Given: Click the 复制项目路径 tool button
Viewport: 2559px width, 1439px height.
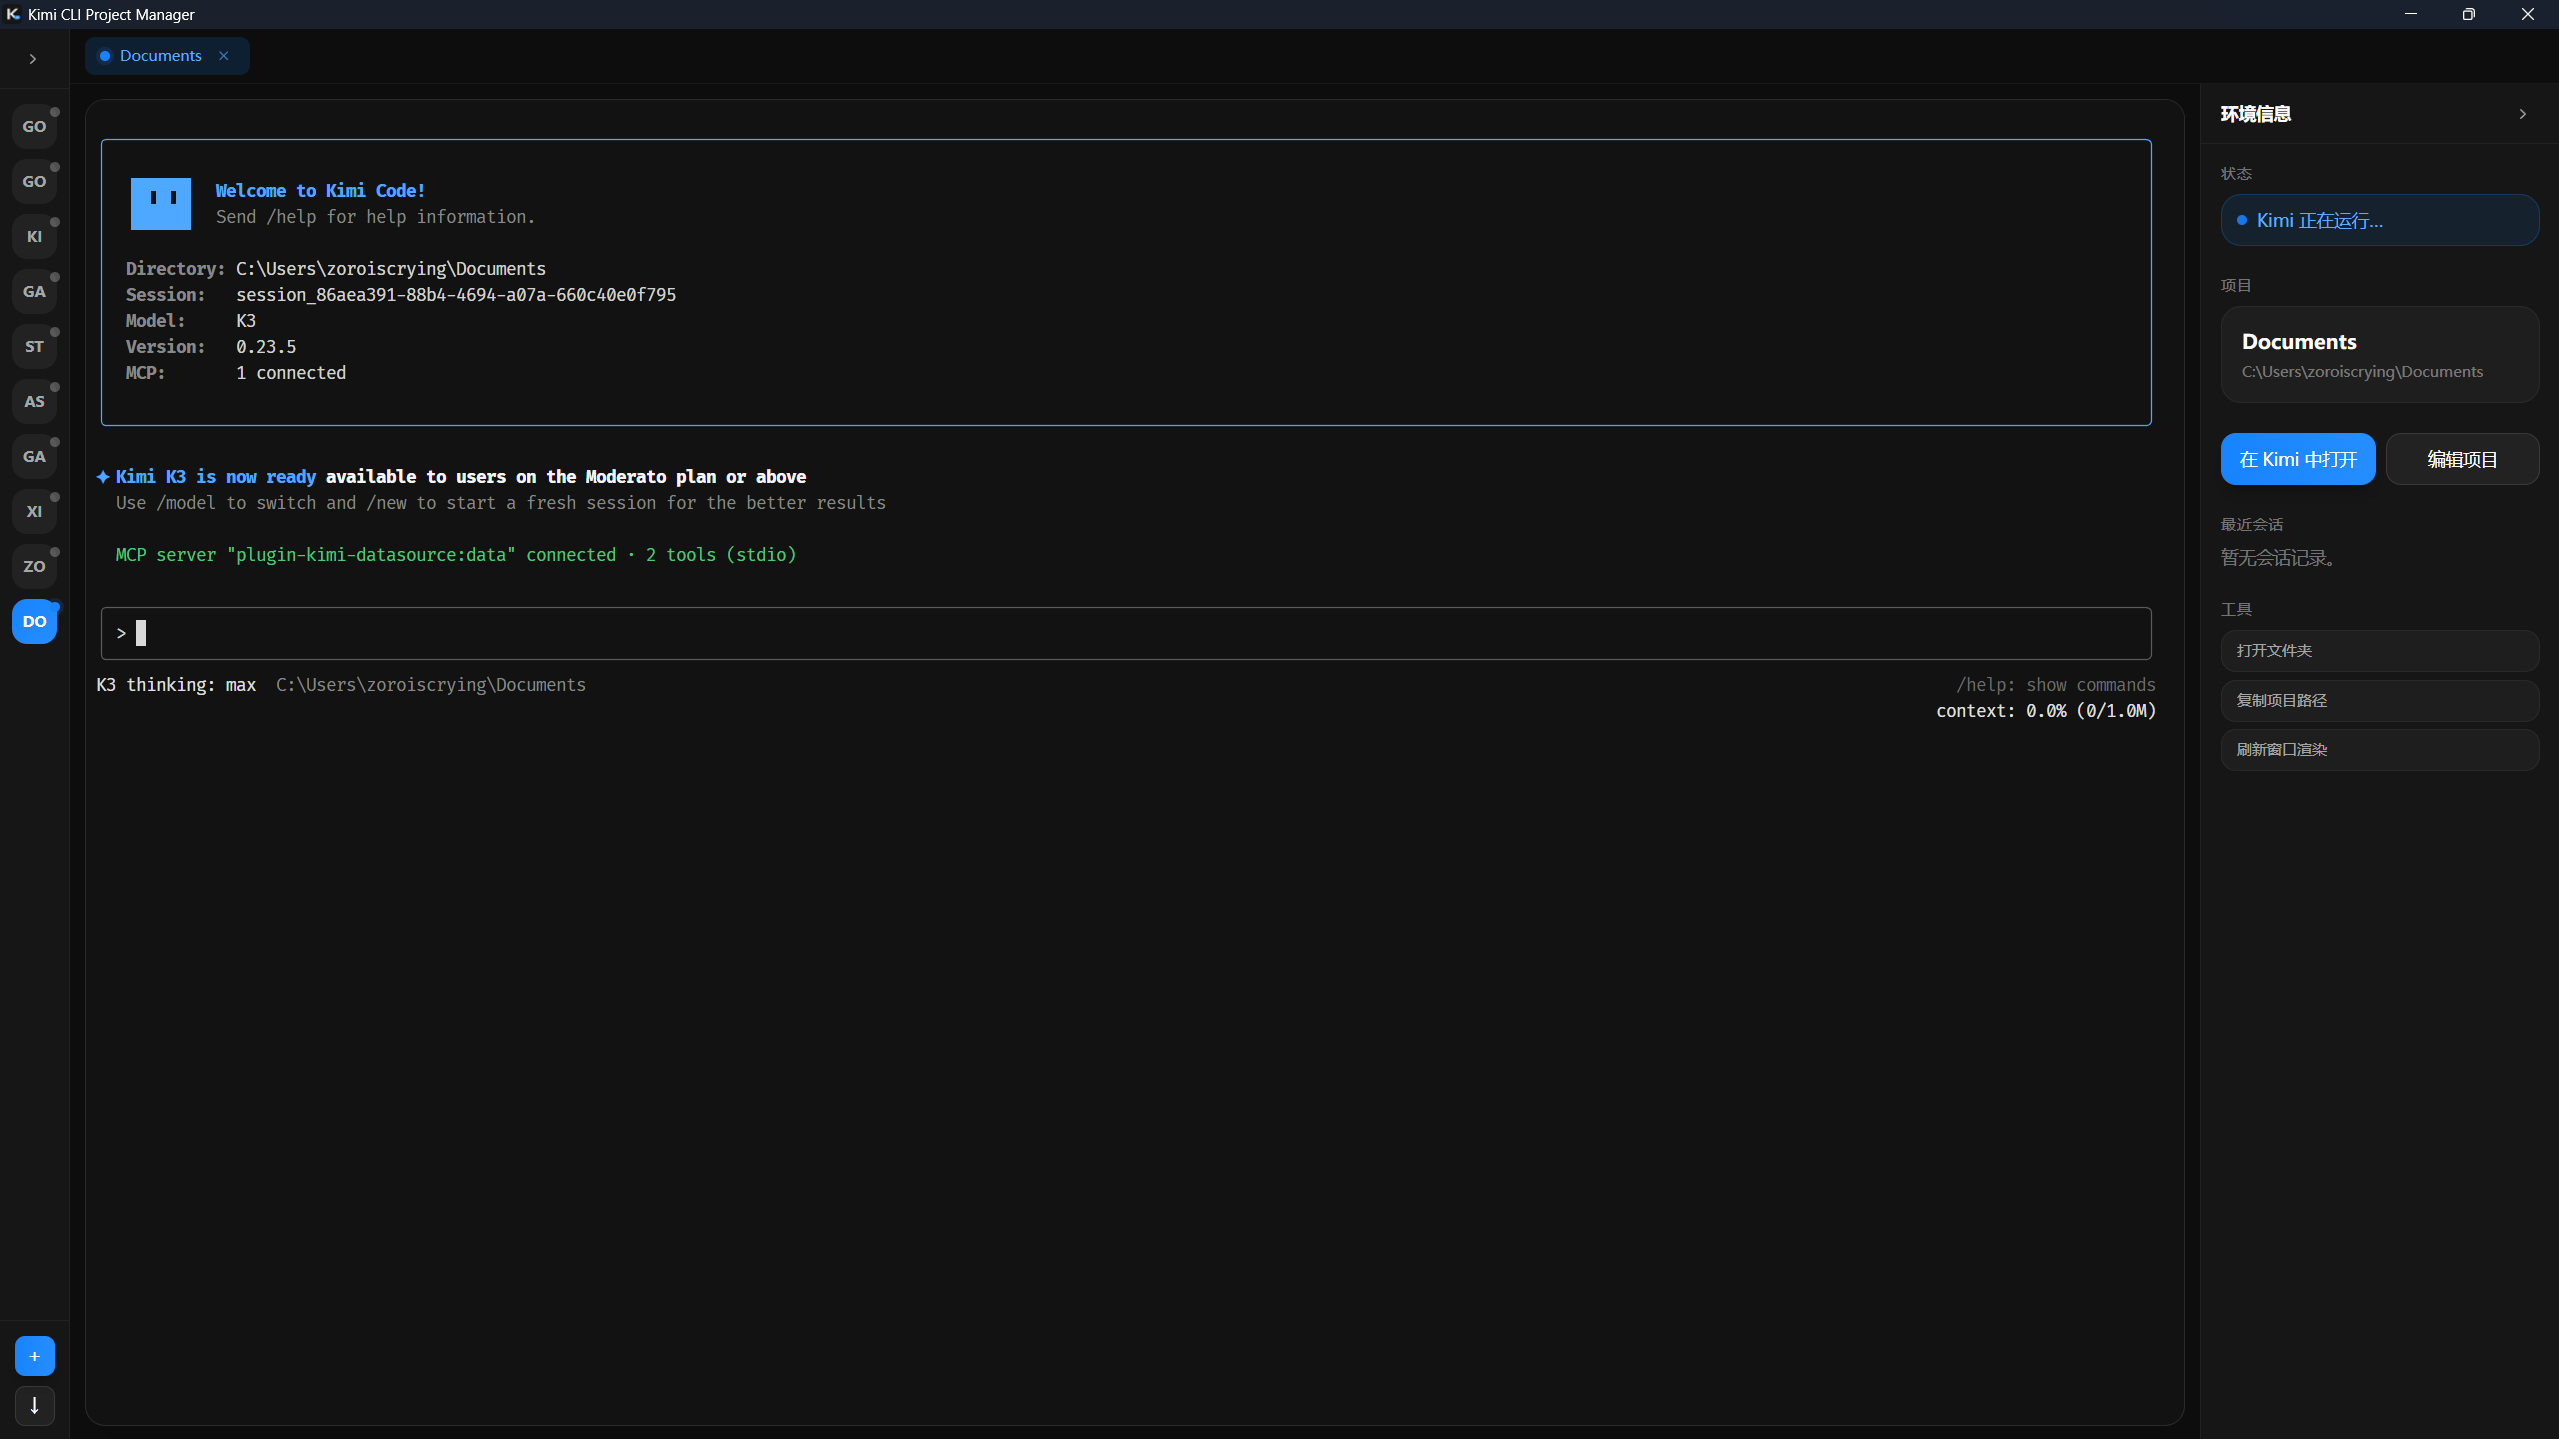Looking at the screenshot, I should 2380,701.
